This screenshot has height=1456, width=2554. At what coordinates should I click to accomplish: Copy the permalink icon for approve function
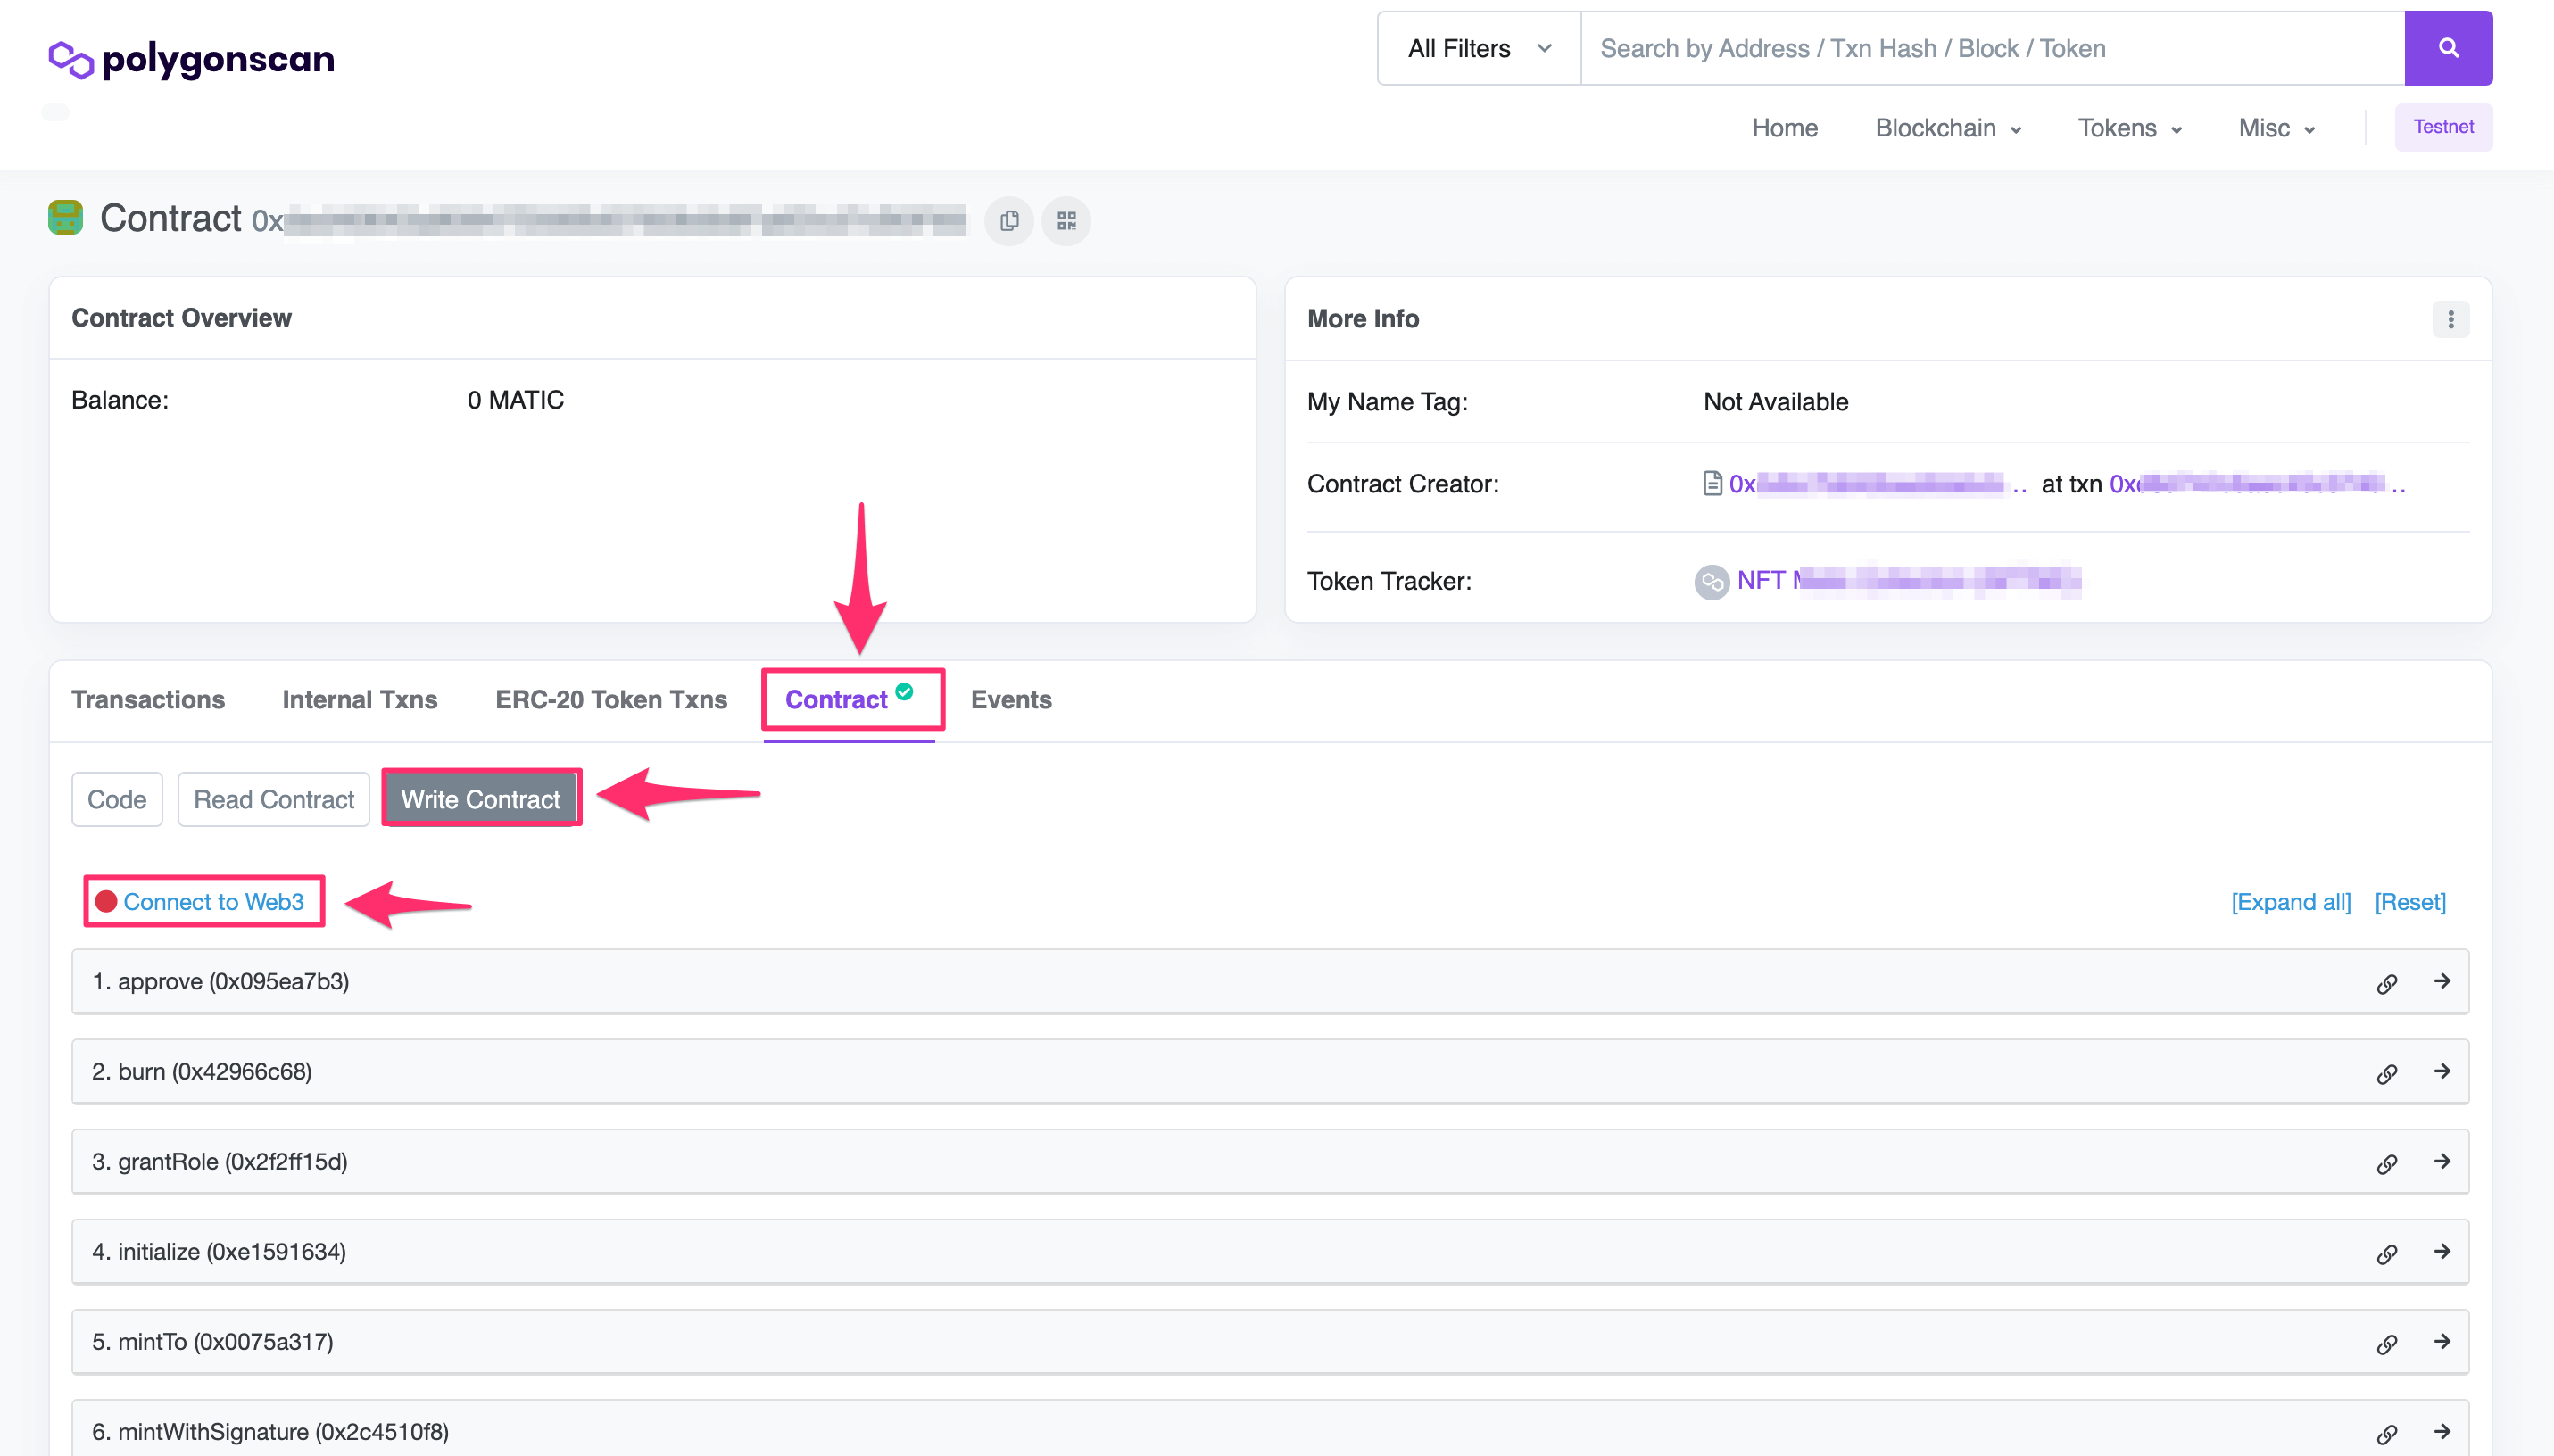[x=2386, y=983]
